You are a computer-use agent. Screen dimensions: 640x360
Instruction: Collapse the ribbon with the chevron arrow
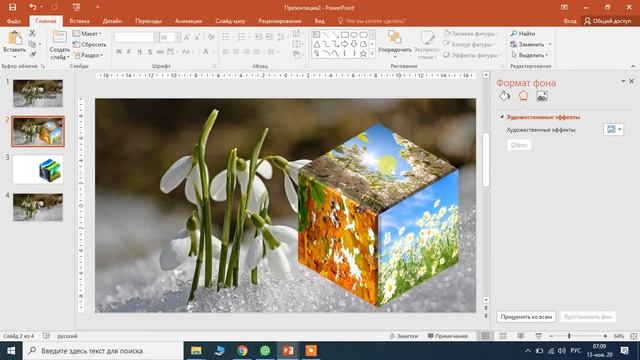click(x=633, y=66)
